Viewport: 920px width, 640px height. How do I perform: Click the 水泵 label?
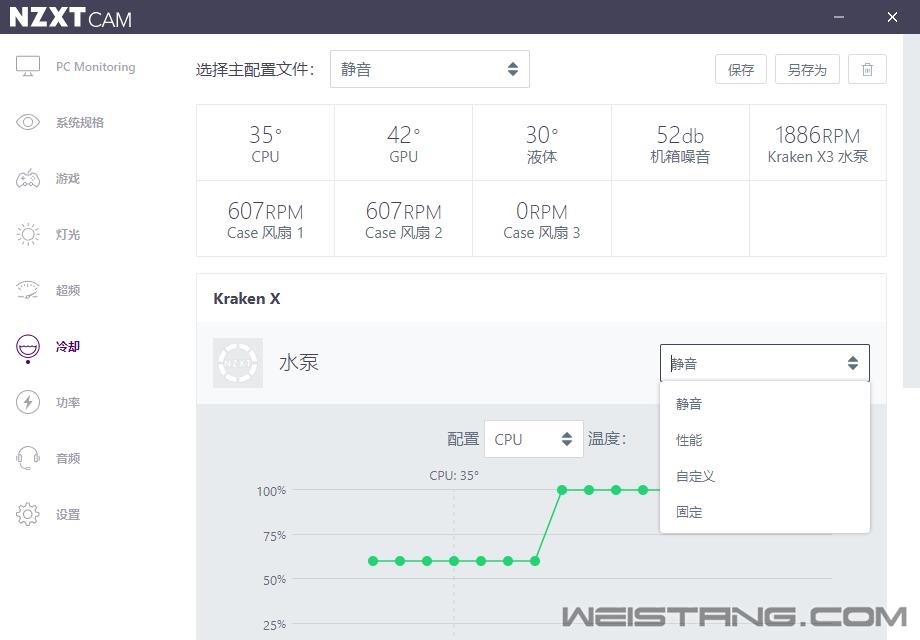(299, 363)
